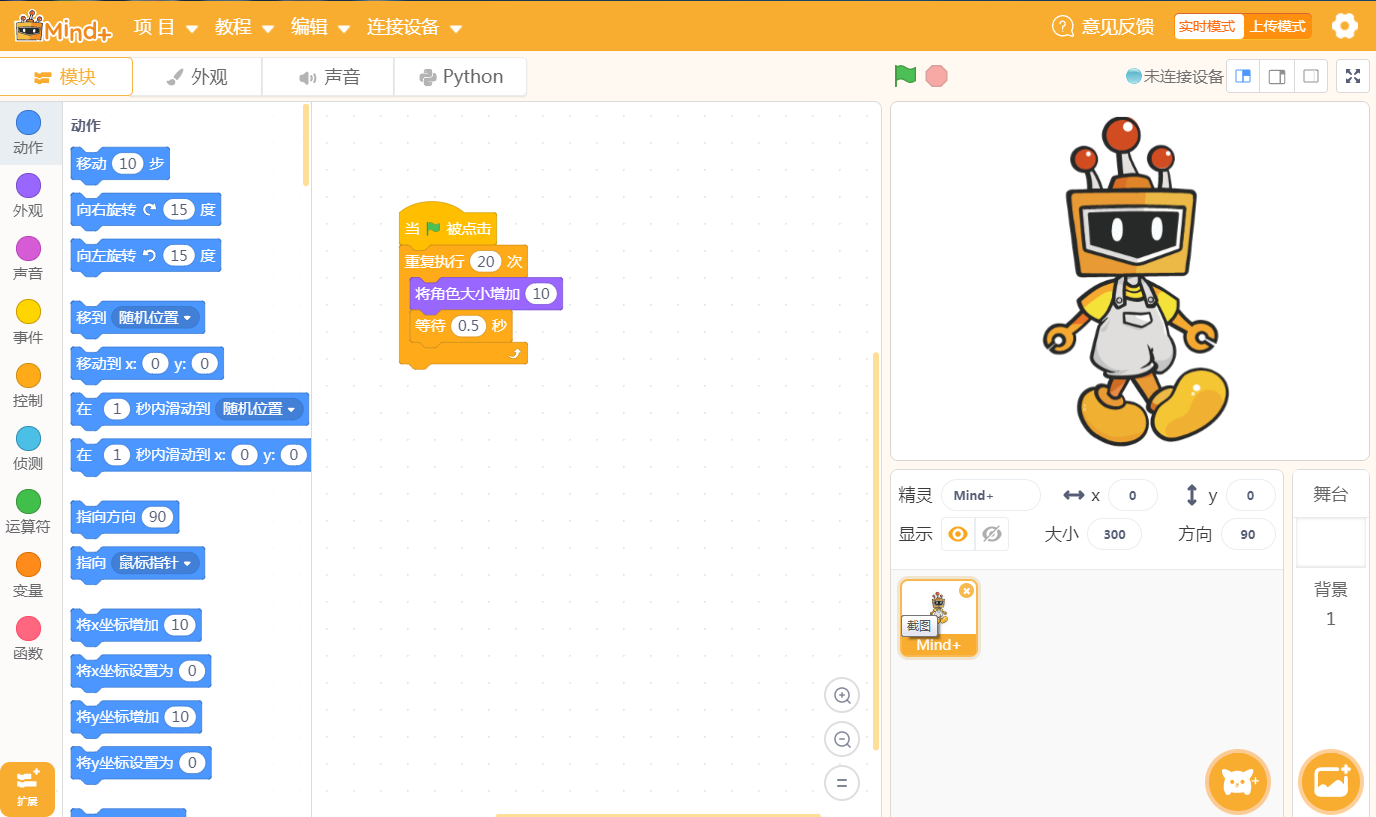Image resolution: width=1376 pixels, height=817 pixels.
Task: Open the 鼠标指针 dropdown in 指向 block
Action: (x=156, y=563)
